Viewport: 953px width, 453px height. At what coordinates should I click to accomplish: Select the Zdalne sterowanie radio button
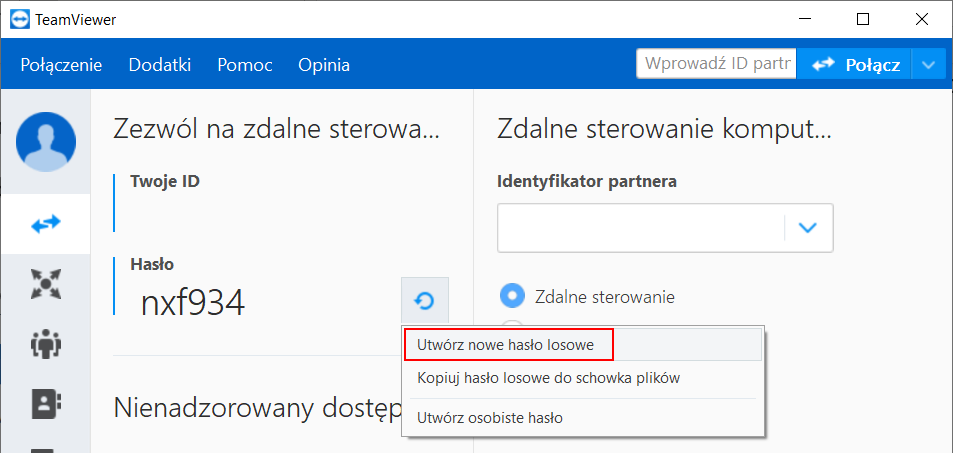[512, 297]
